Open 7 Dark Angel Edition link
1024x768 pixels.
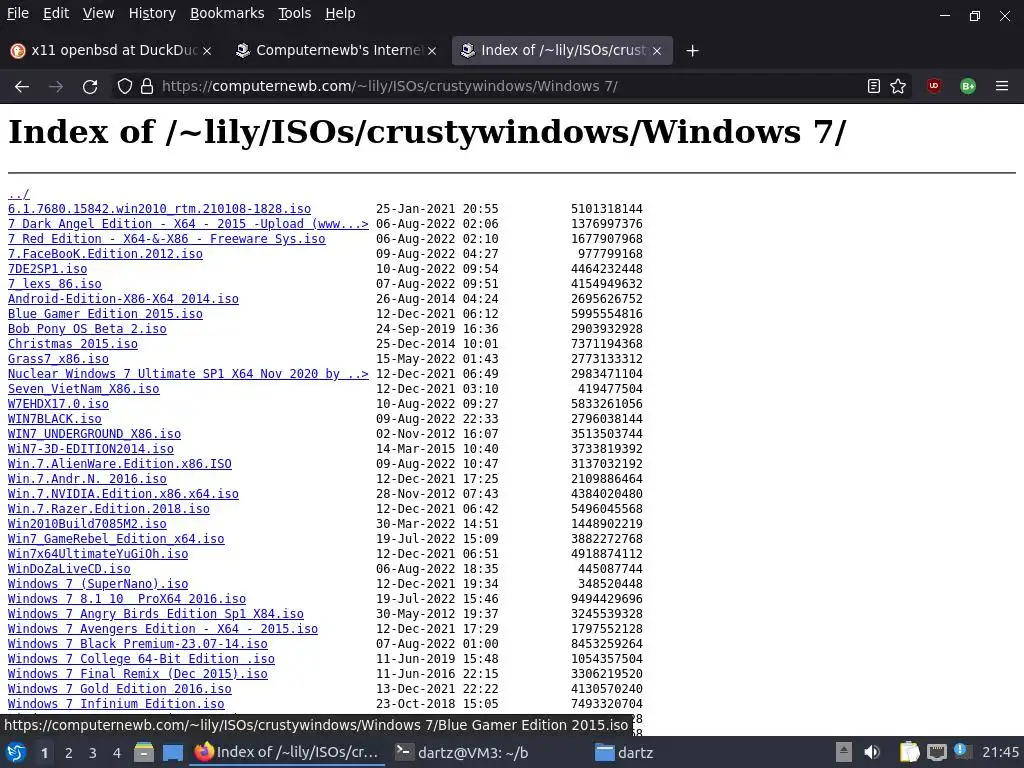pos(188,224)
